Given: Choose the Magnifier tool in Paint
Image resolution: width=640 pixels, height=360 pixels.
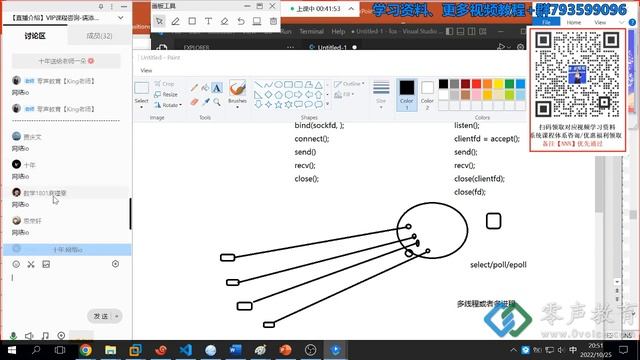Looking at the screenshot, I should coord(217,102).
